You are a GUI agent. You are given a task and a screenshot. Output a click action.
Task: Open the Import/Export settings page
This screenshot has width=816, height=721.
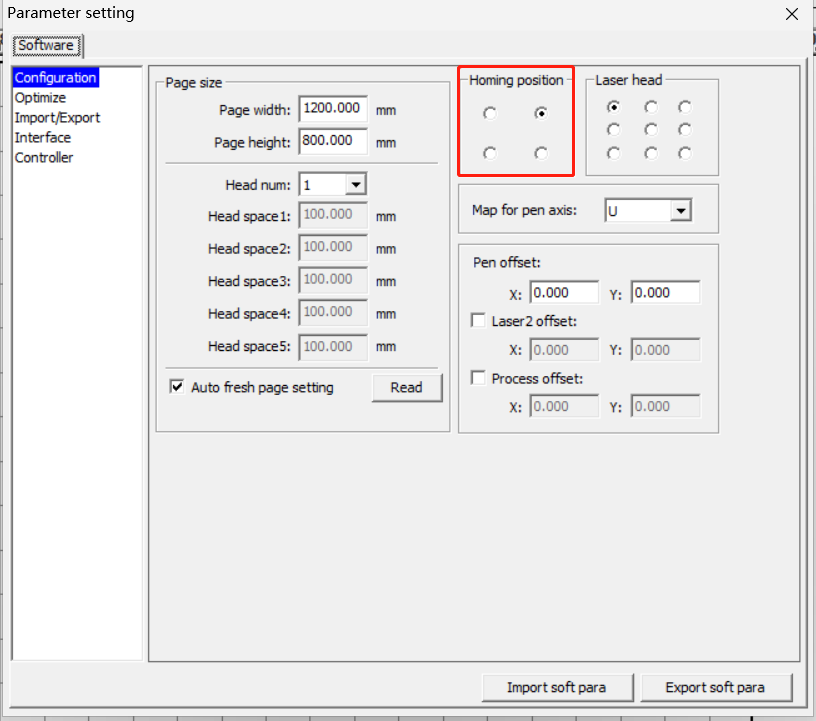tap(57, 118)
